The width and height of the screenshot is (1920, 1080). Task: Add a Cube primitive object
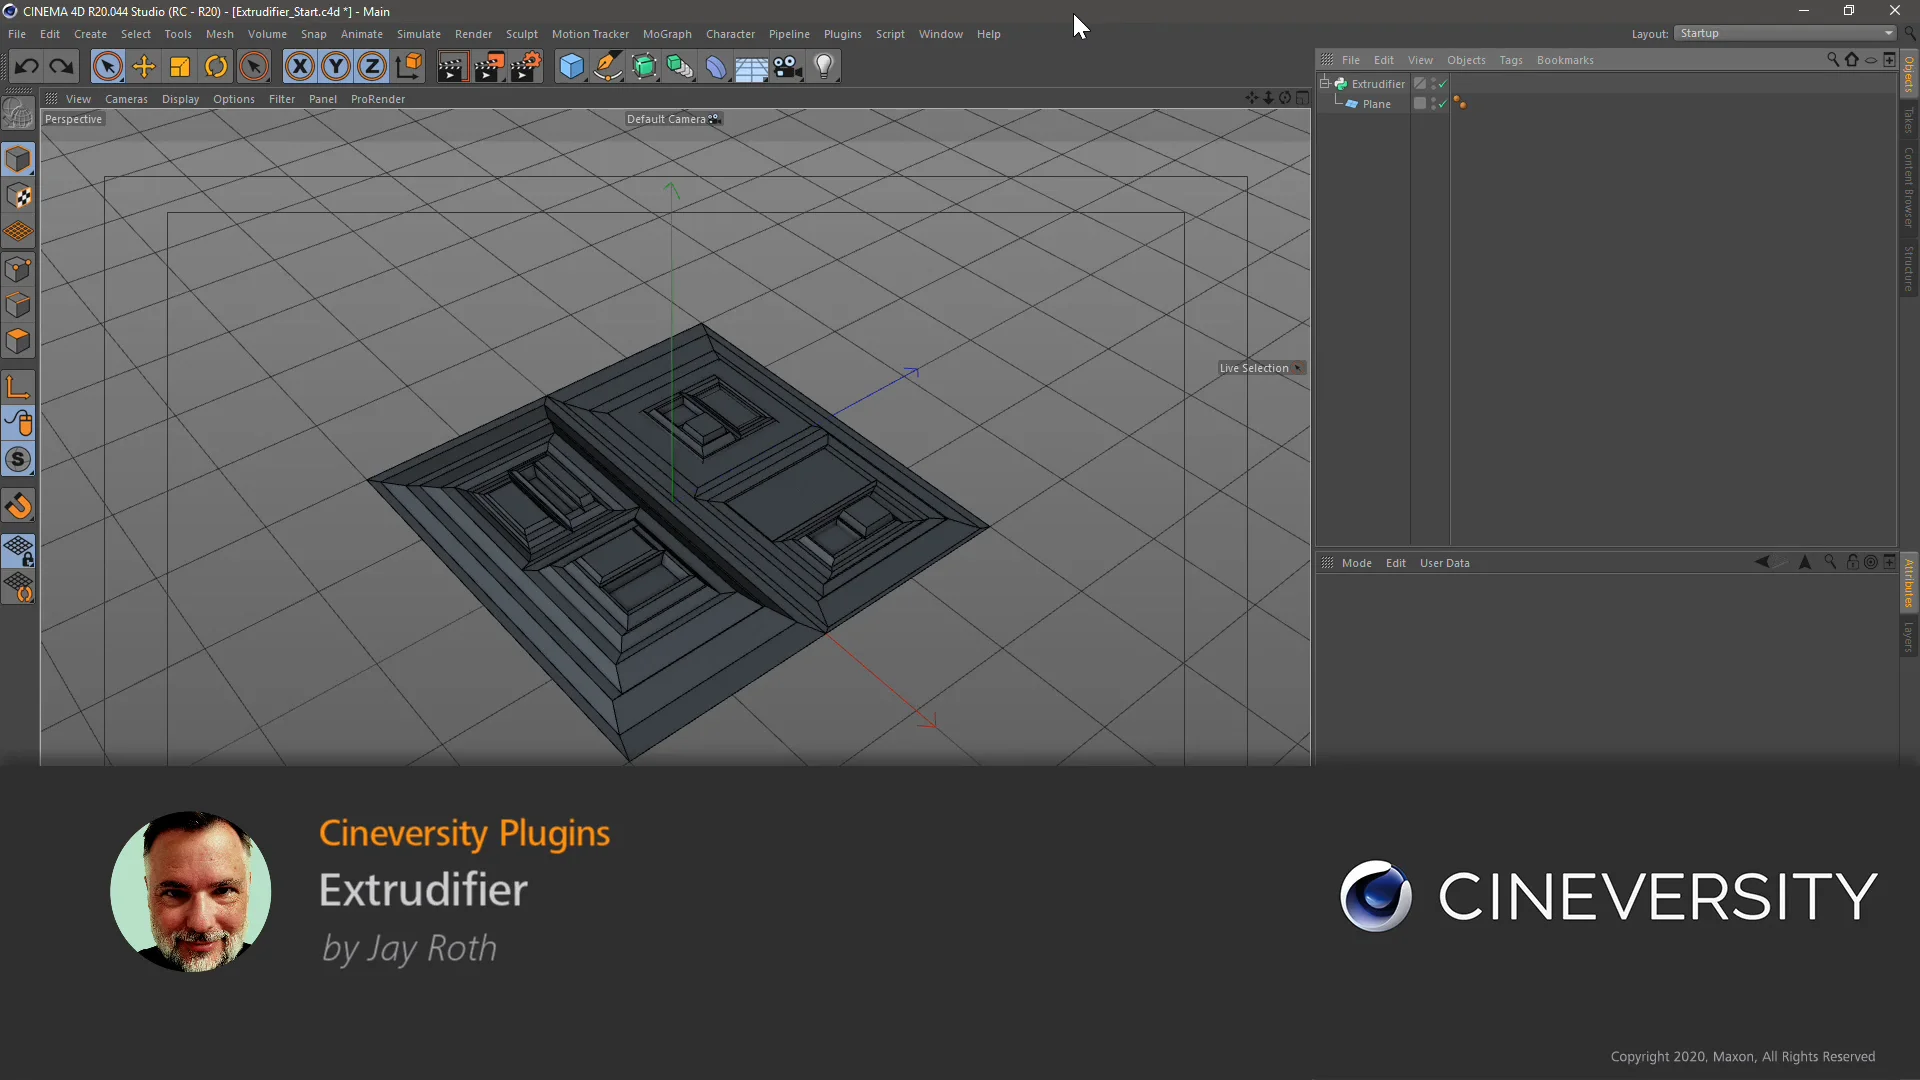click(x=571, y=67)
